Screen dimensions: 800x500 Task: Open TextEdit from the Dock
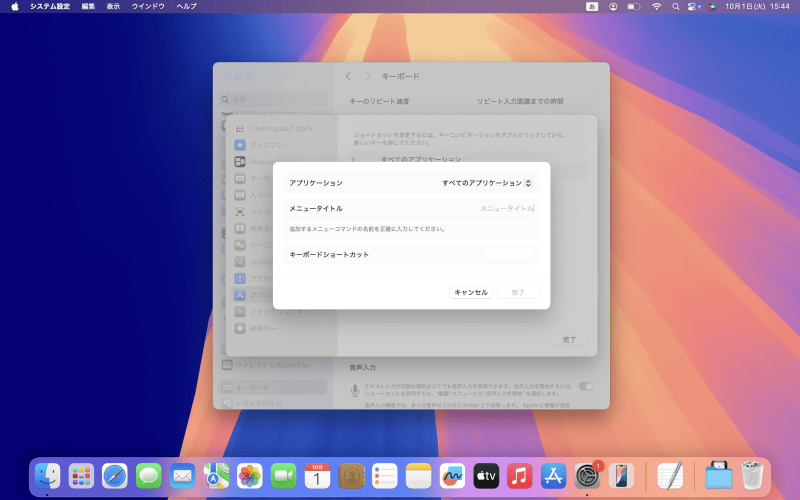pyautogui.click(x=670, y=477)
